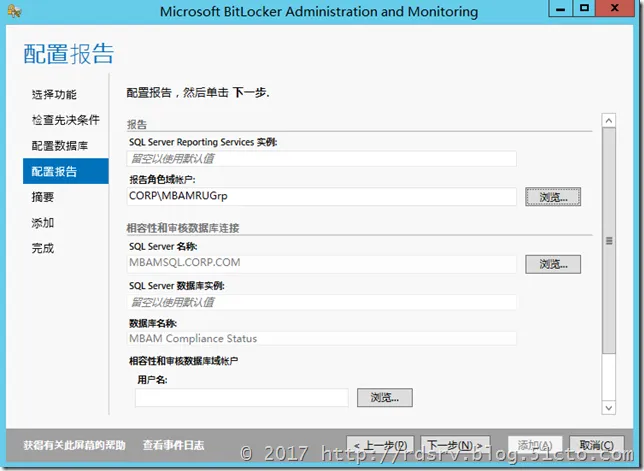Select the 添加 step in sidebar

coord(43,223)
